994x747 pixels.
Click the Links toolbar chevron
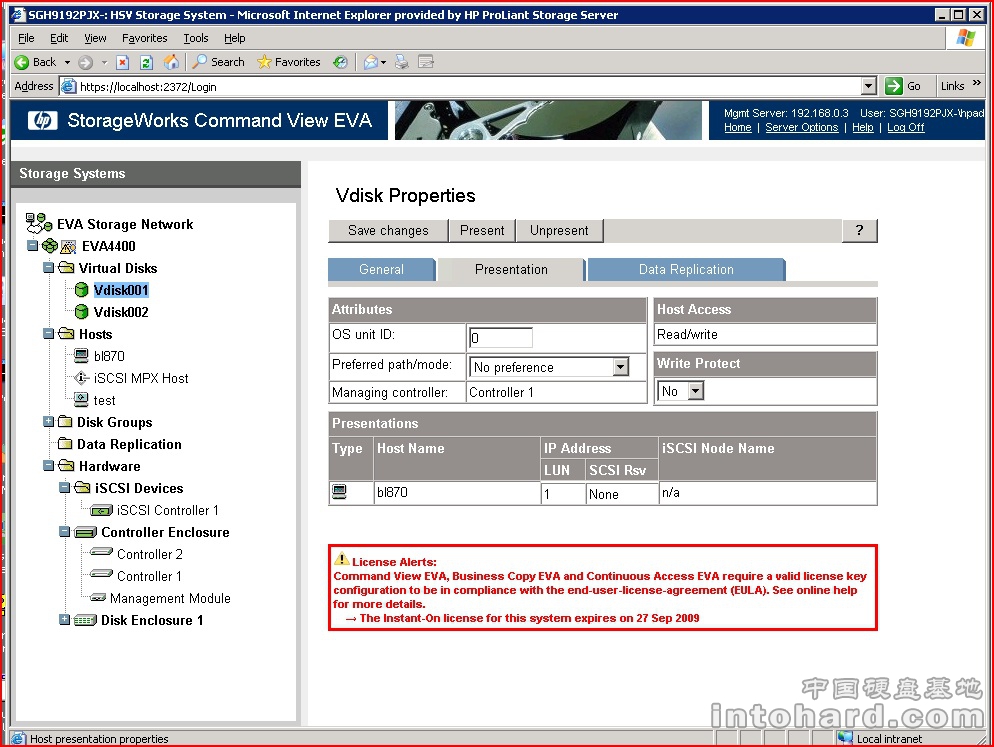[977, 83]
